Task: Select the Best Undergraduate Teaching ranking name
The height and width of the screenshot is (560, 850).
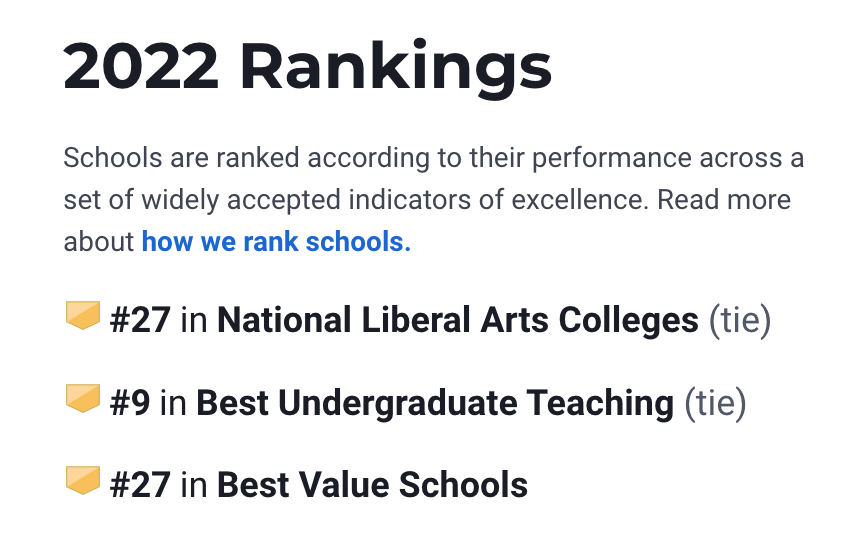Action: pyautogui.click(x=435, y=403)
